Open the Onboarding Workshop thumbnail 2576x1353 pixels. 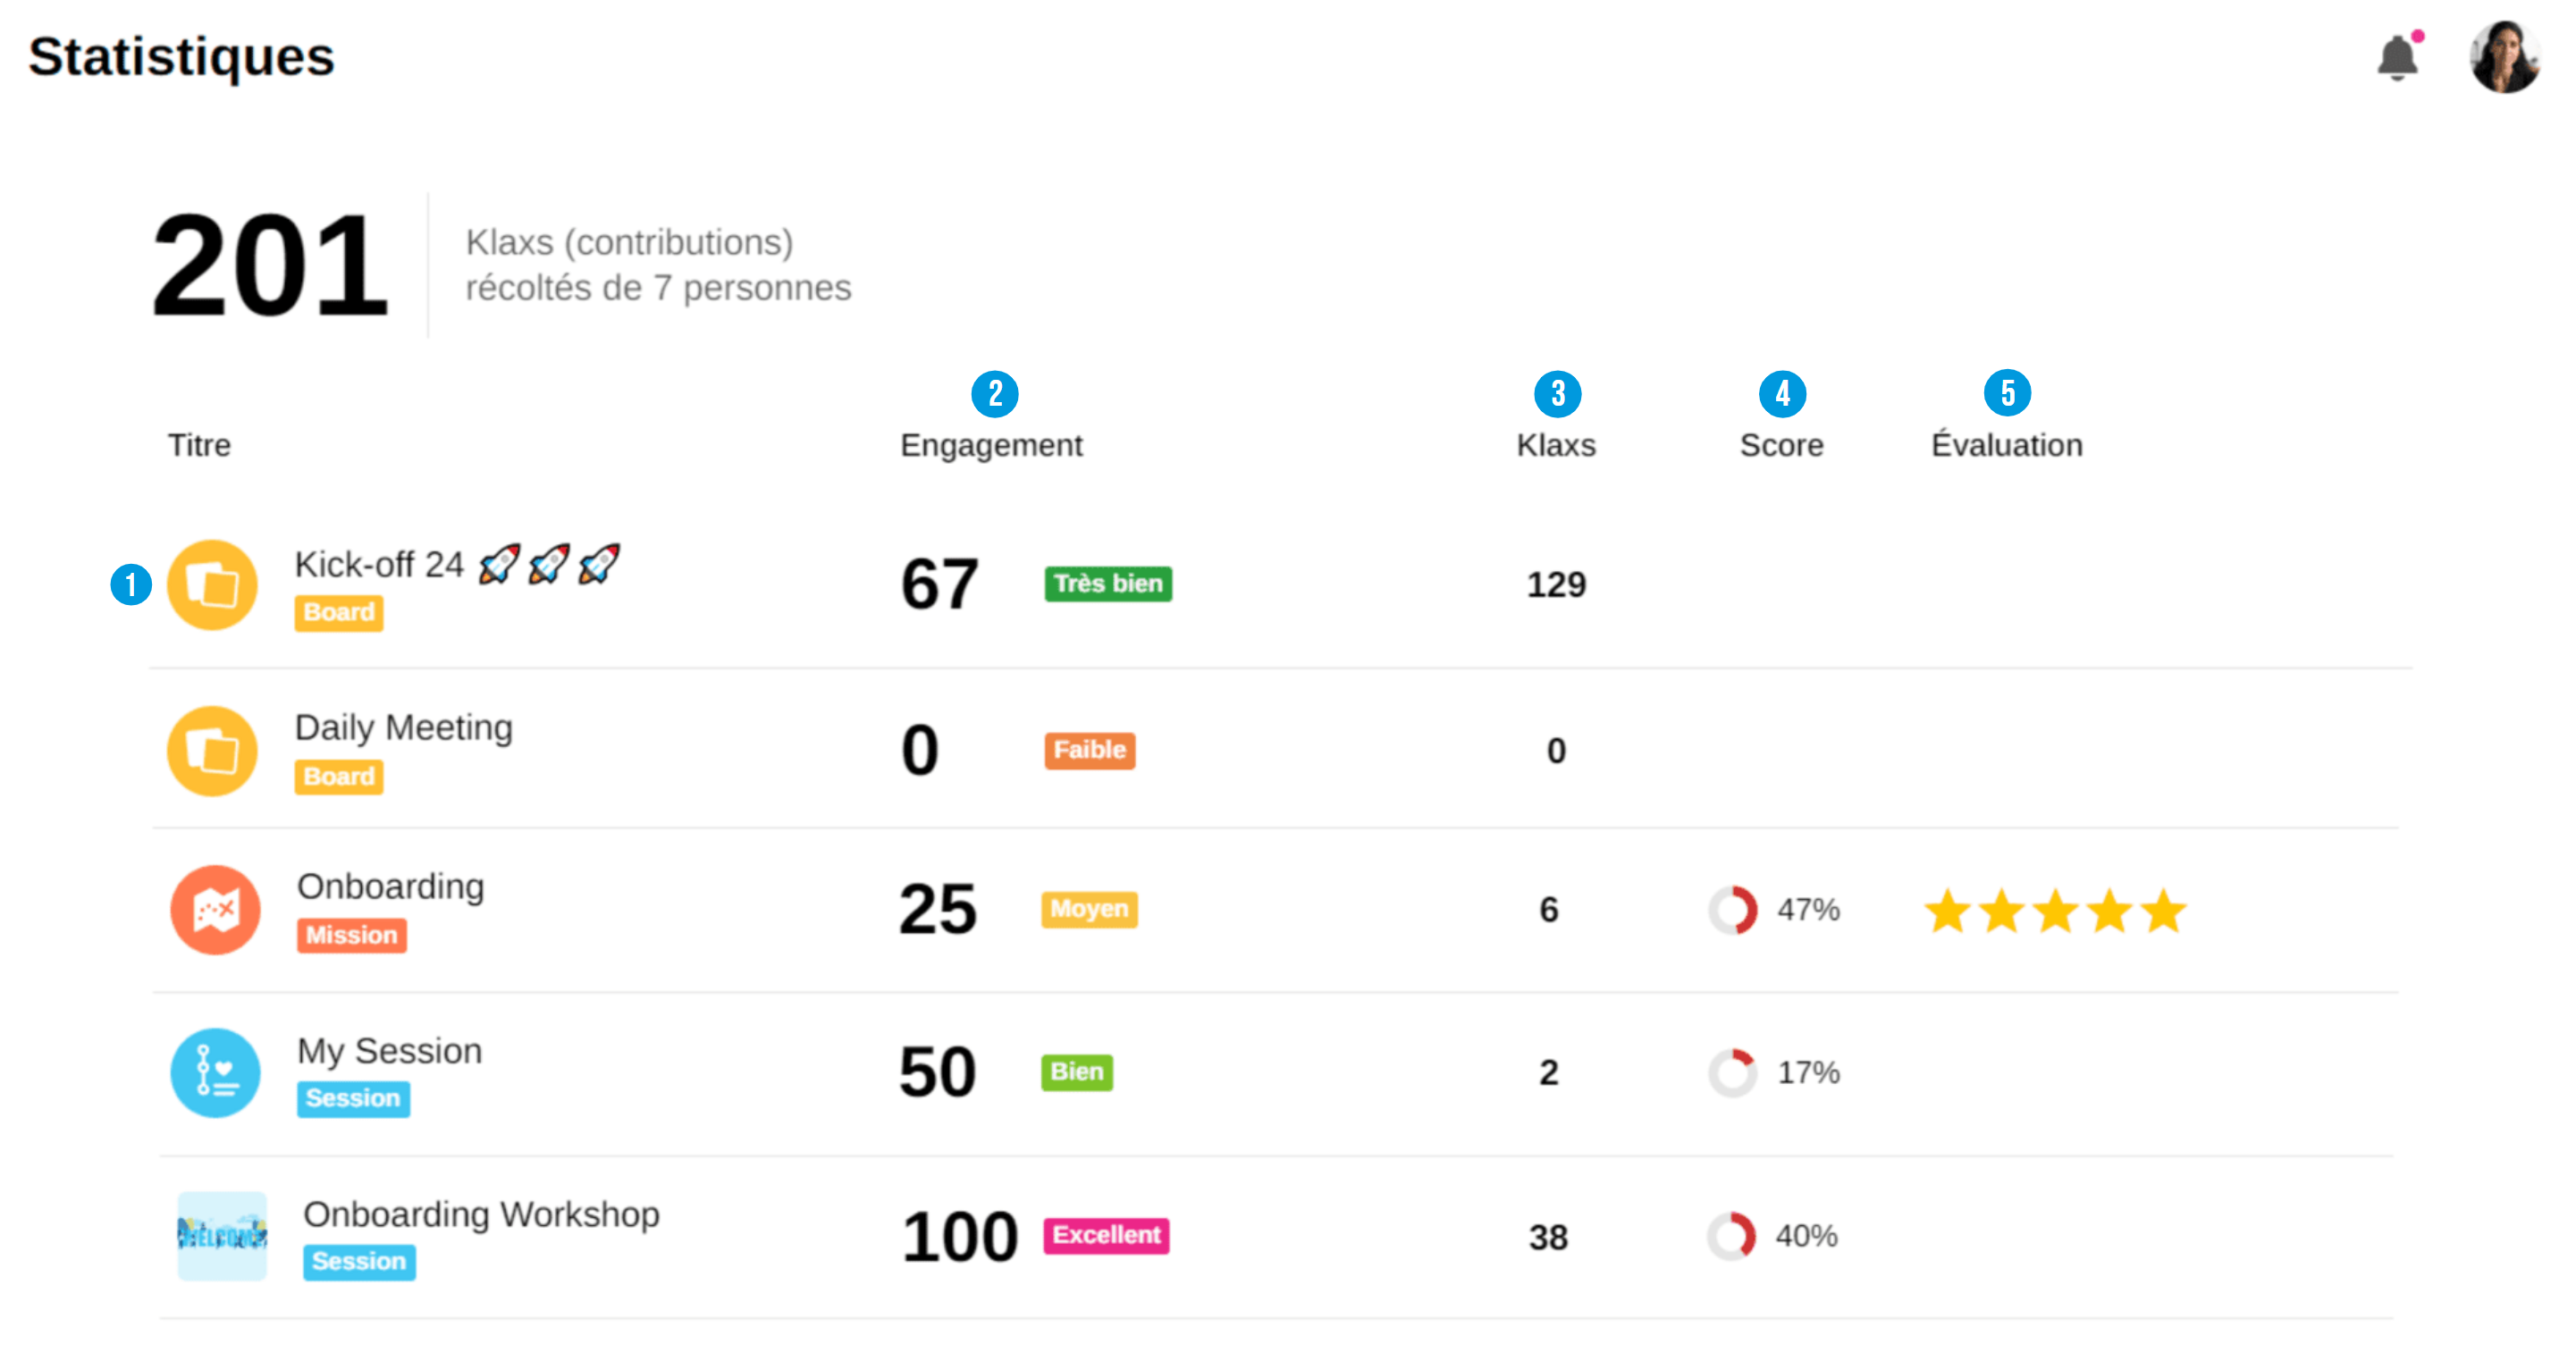point(222,1236)
